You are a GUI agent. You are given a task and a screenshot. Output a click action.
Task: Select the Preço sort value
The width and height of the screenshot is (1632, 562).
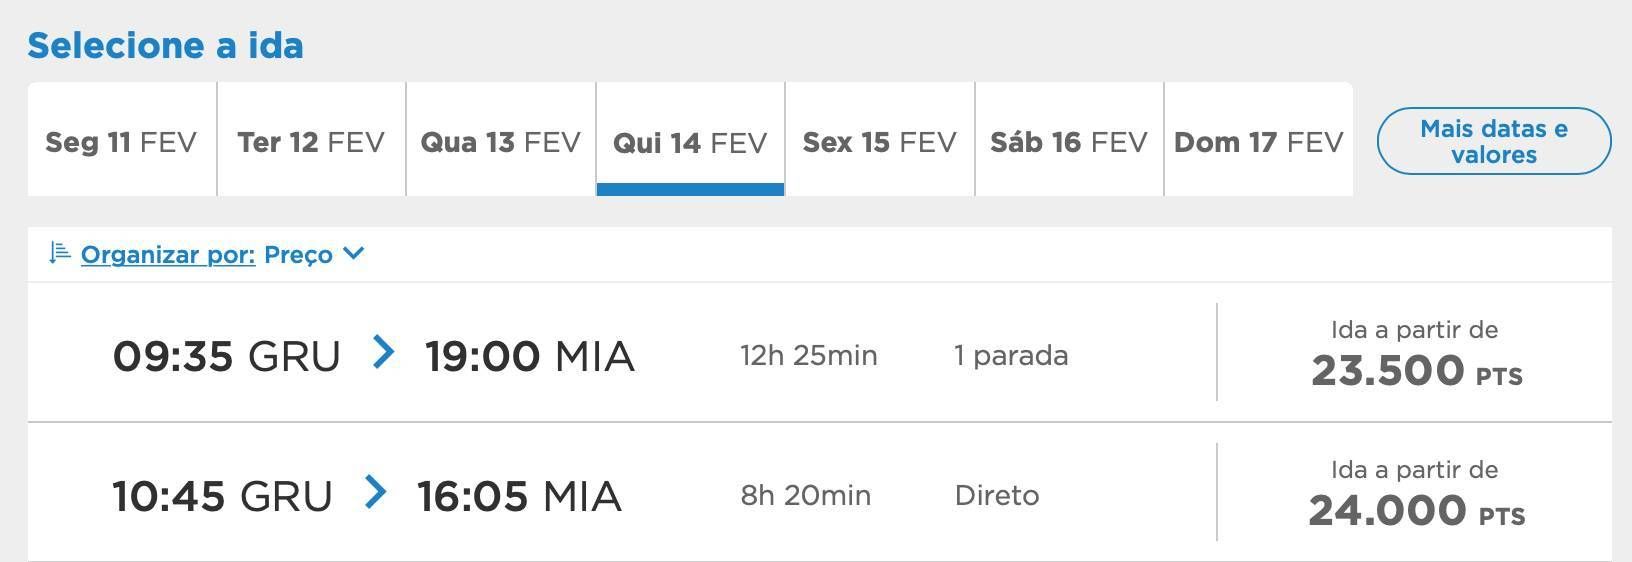(x=298, y=255)
